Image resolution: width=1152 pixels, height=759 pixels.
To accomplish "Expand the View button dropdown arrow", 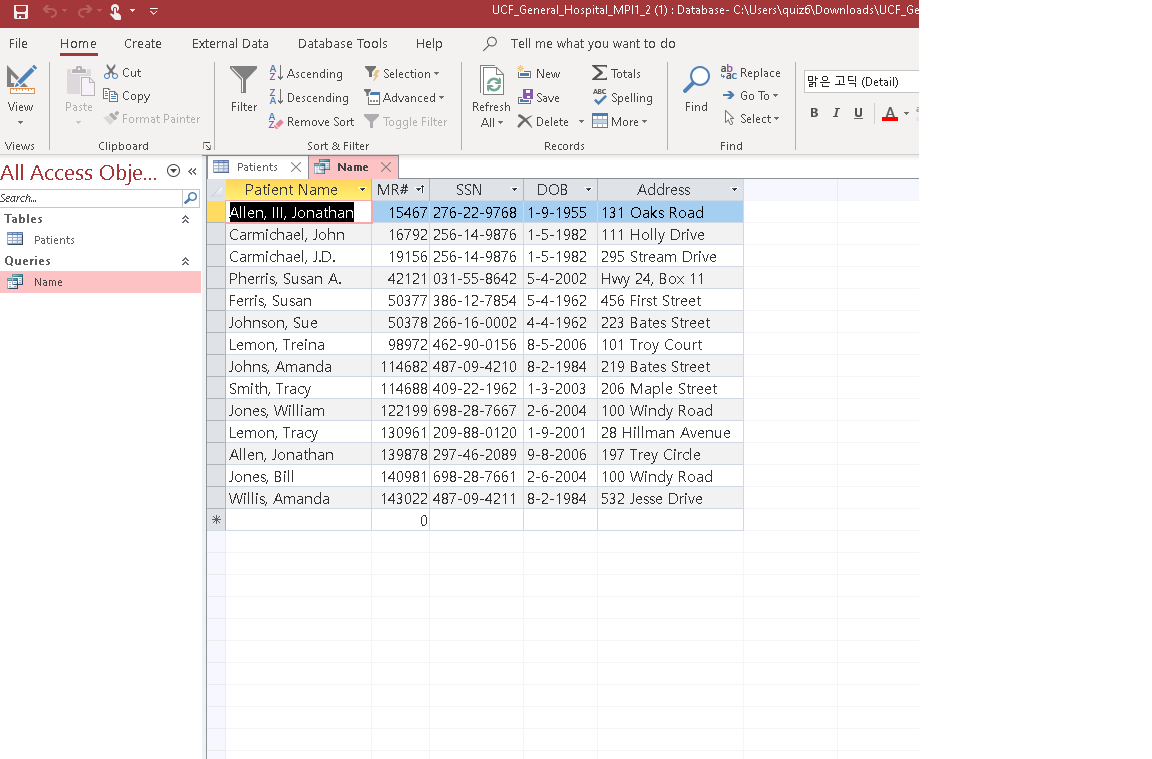I will tap(21, 123).
